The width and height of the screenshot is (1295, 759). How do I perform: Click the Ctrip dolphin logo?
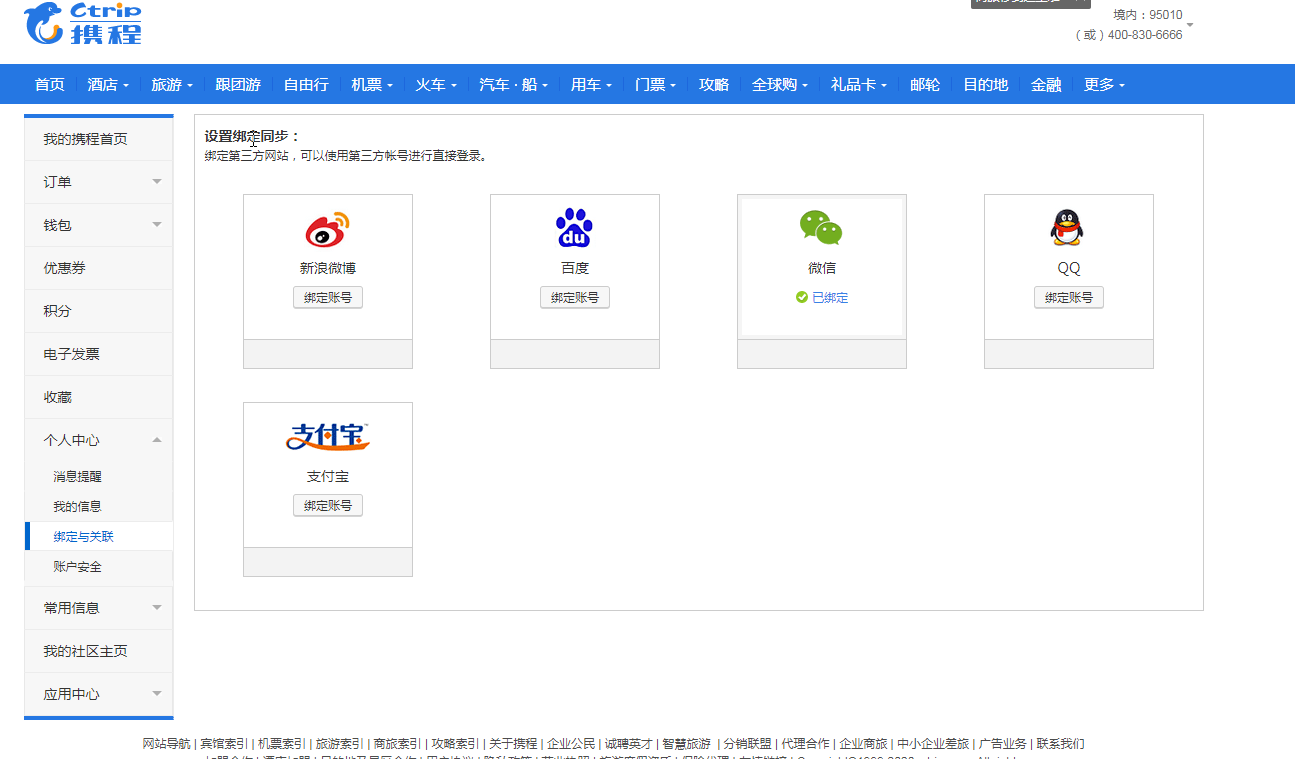tap(83, 24)
